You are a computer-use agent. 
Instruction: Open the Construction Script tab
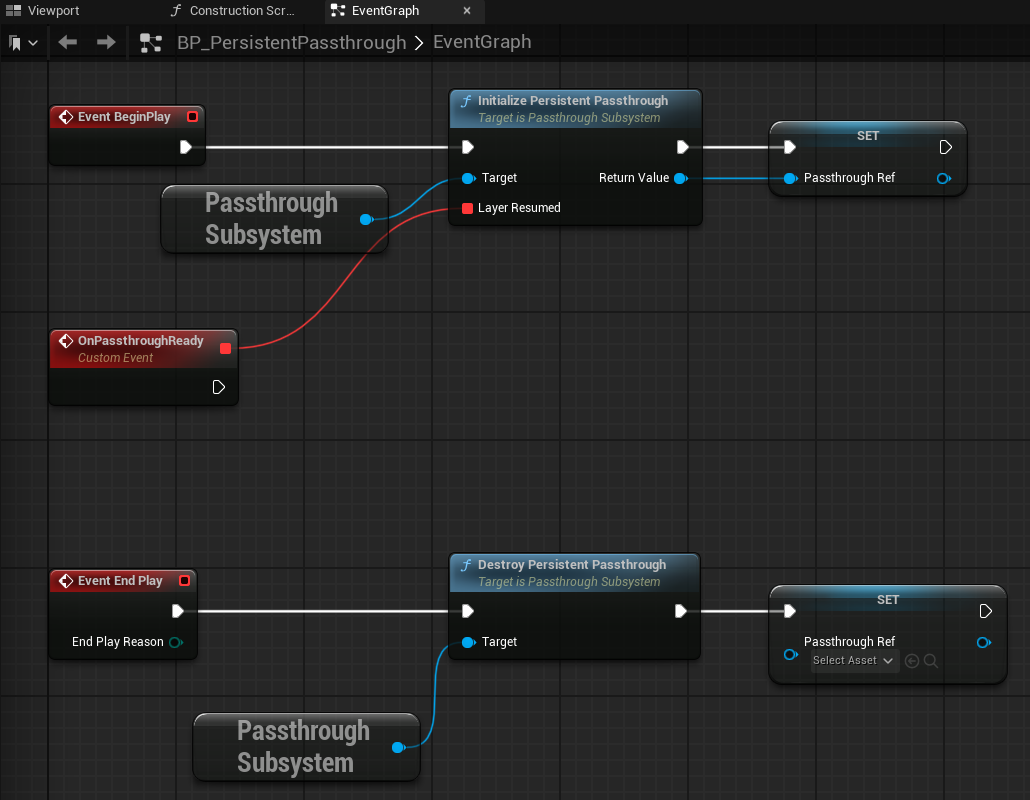click(234, 11)
